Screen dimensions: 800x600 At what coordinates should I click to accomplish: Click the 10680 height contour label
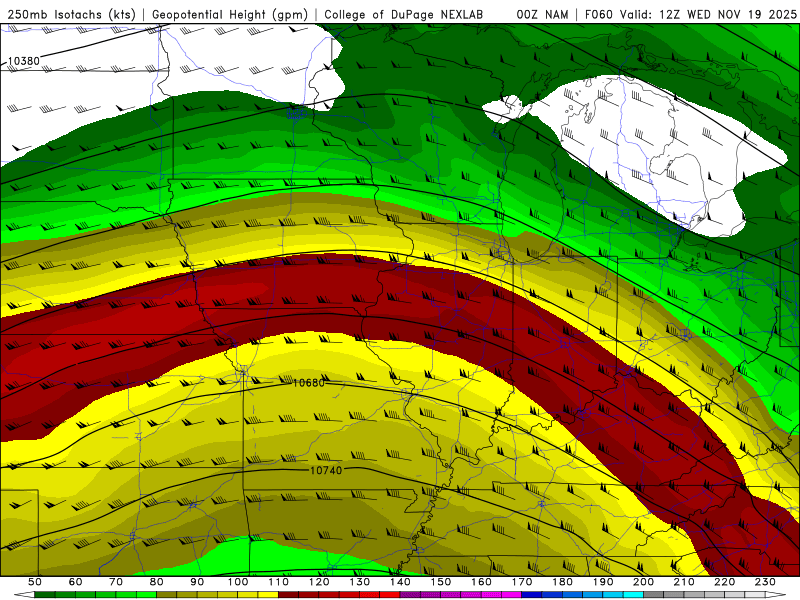[x=308, y=382]
